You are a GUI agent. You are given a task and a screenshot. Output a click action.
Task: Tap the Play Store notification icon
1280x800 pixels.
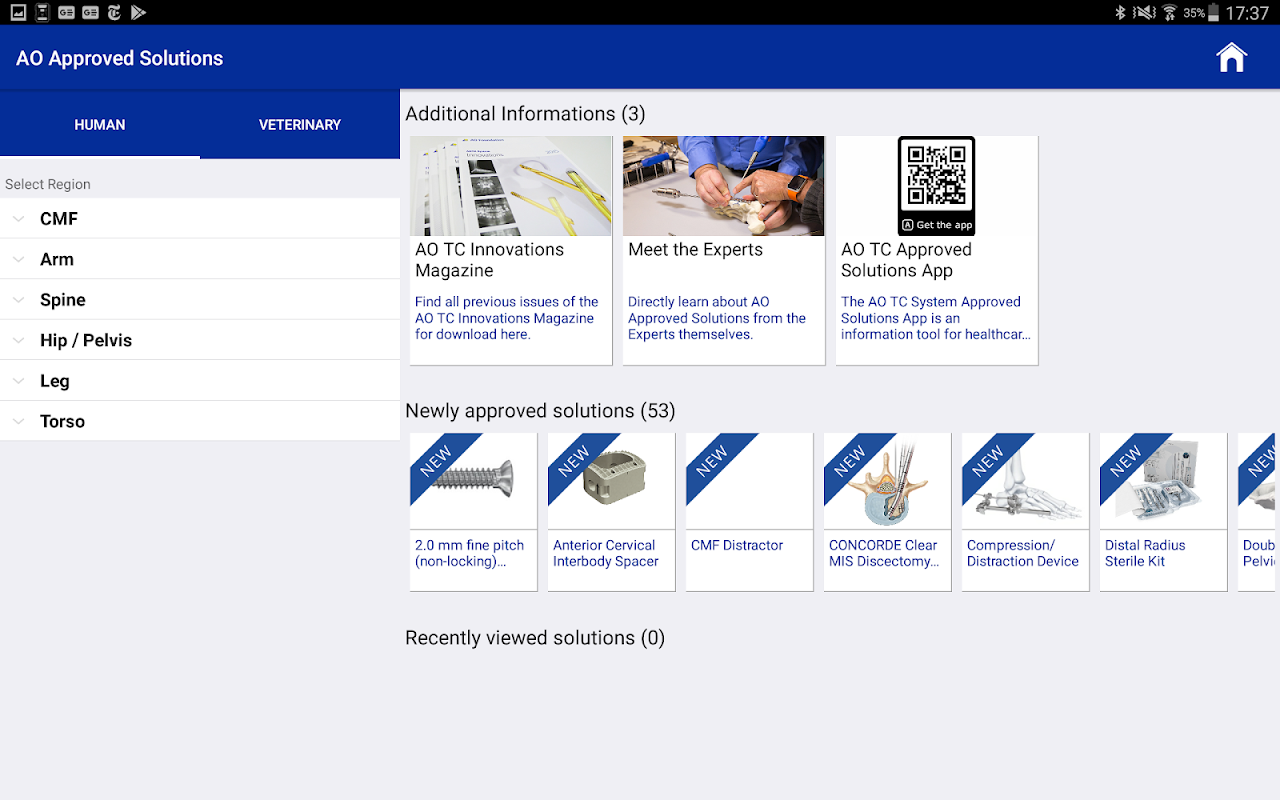pyautogui.click(x=138, y=12)
